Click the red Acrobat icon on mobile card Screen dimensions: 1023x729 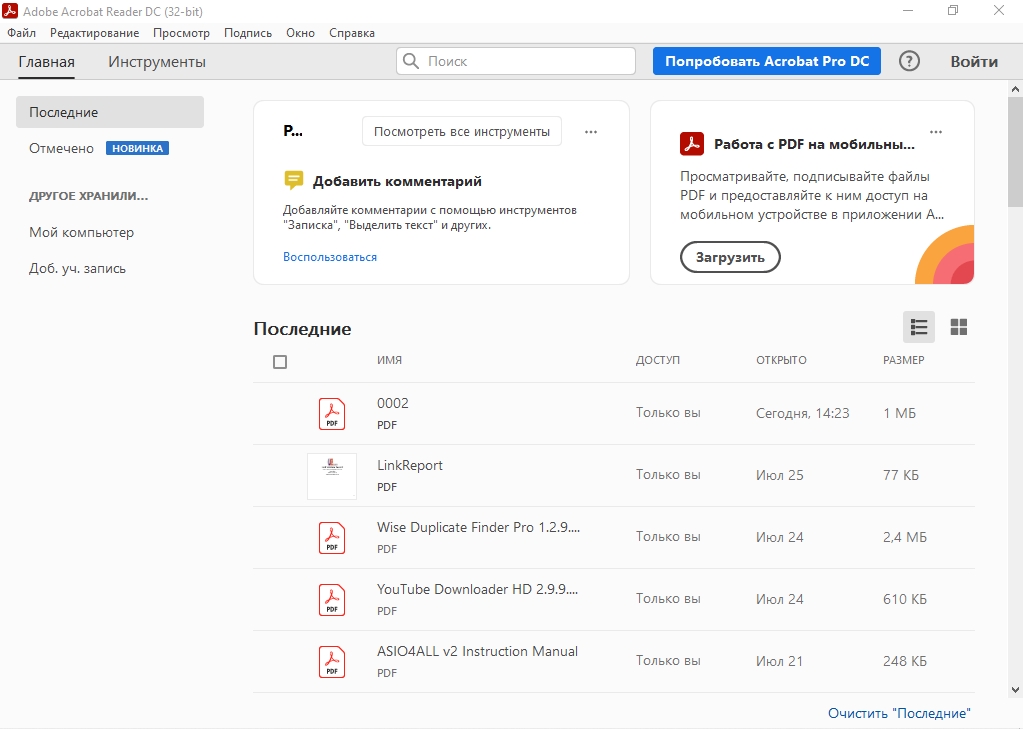point(692,144)
